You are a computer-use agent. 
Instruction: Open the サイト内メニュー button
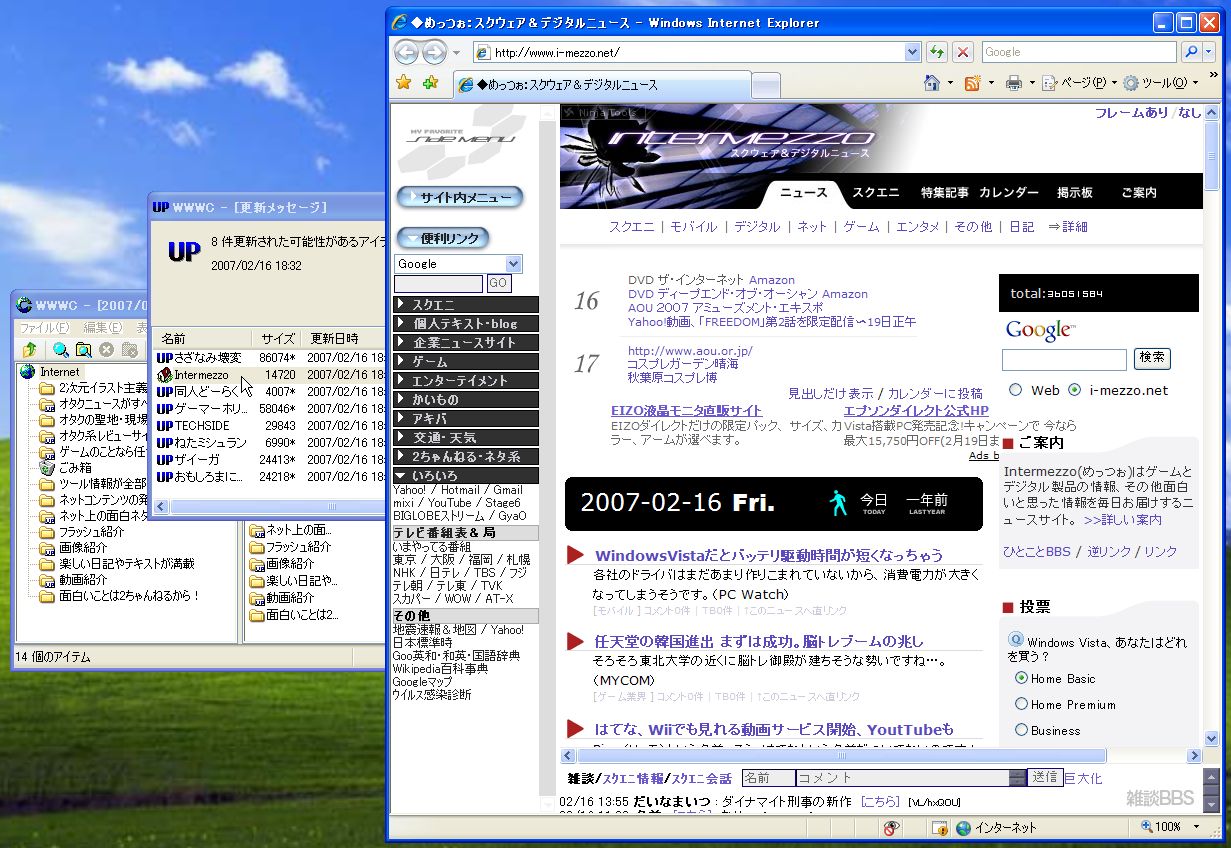460,197
